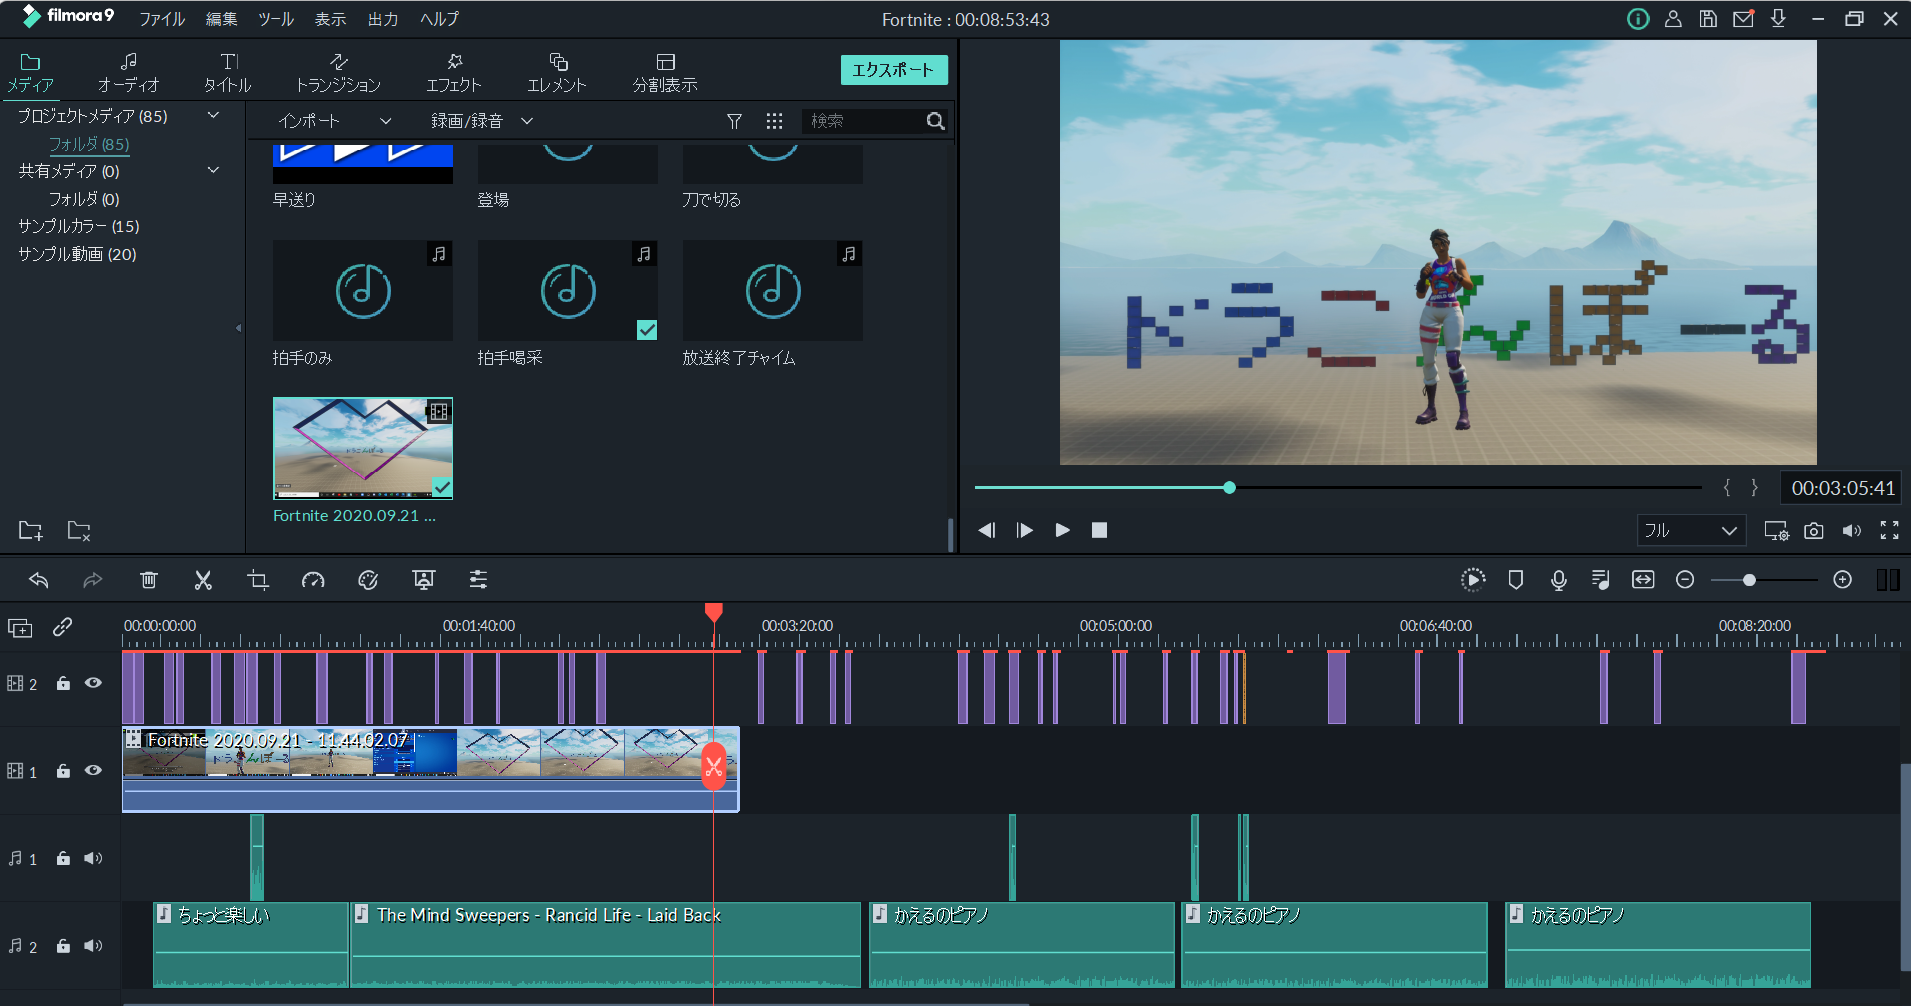Click the Undo arrow in timeline toolbar
The image size is (1911, 1006).
pos(39,580)
